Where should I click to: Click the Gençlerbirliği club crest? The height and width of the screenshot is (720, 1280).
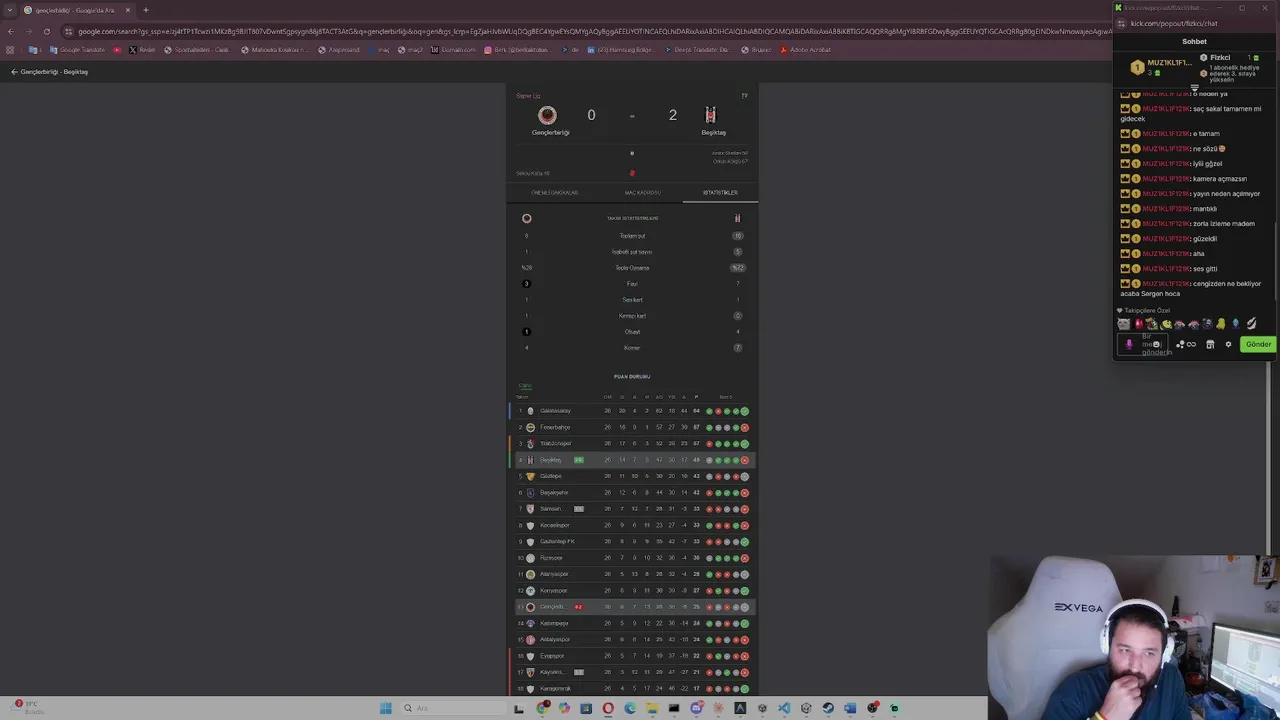(547, 115)
